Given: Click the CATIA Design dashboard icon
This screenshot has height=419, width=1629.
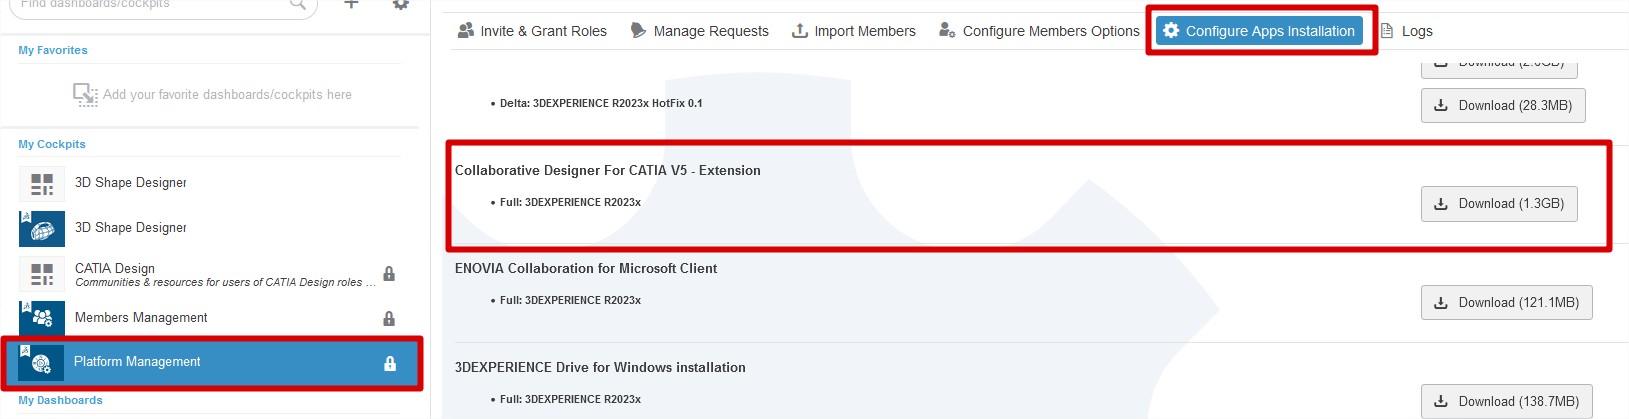Looking at the screenshot, I should coord(42,273).
